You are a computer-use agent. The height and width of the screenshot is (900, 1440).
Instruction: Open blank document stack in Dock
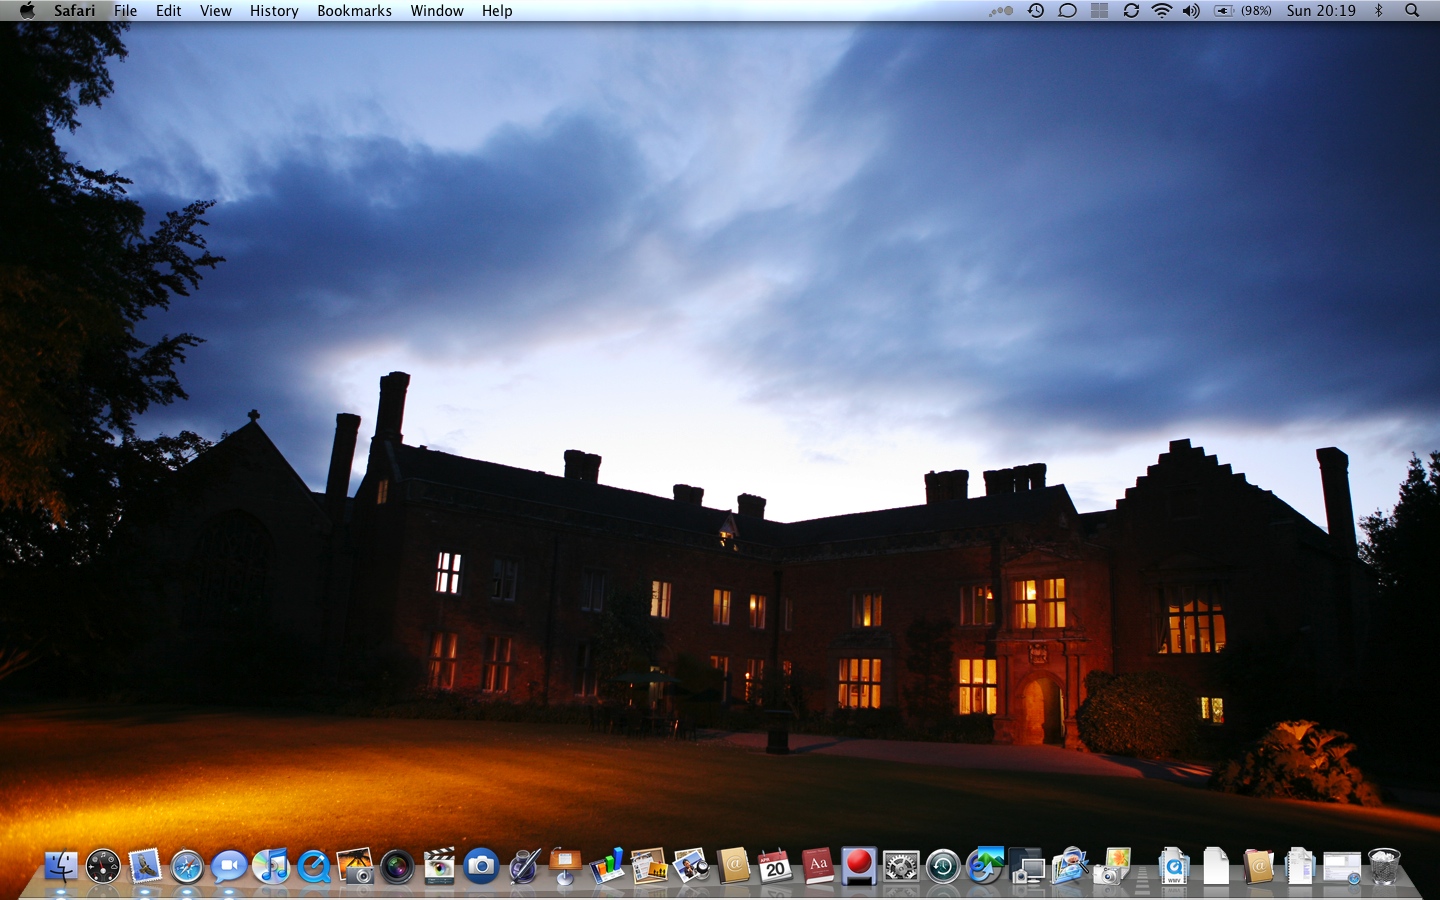(1216, 866)
